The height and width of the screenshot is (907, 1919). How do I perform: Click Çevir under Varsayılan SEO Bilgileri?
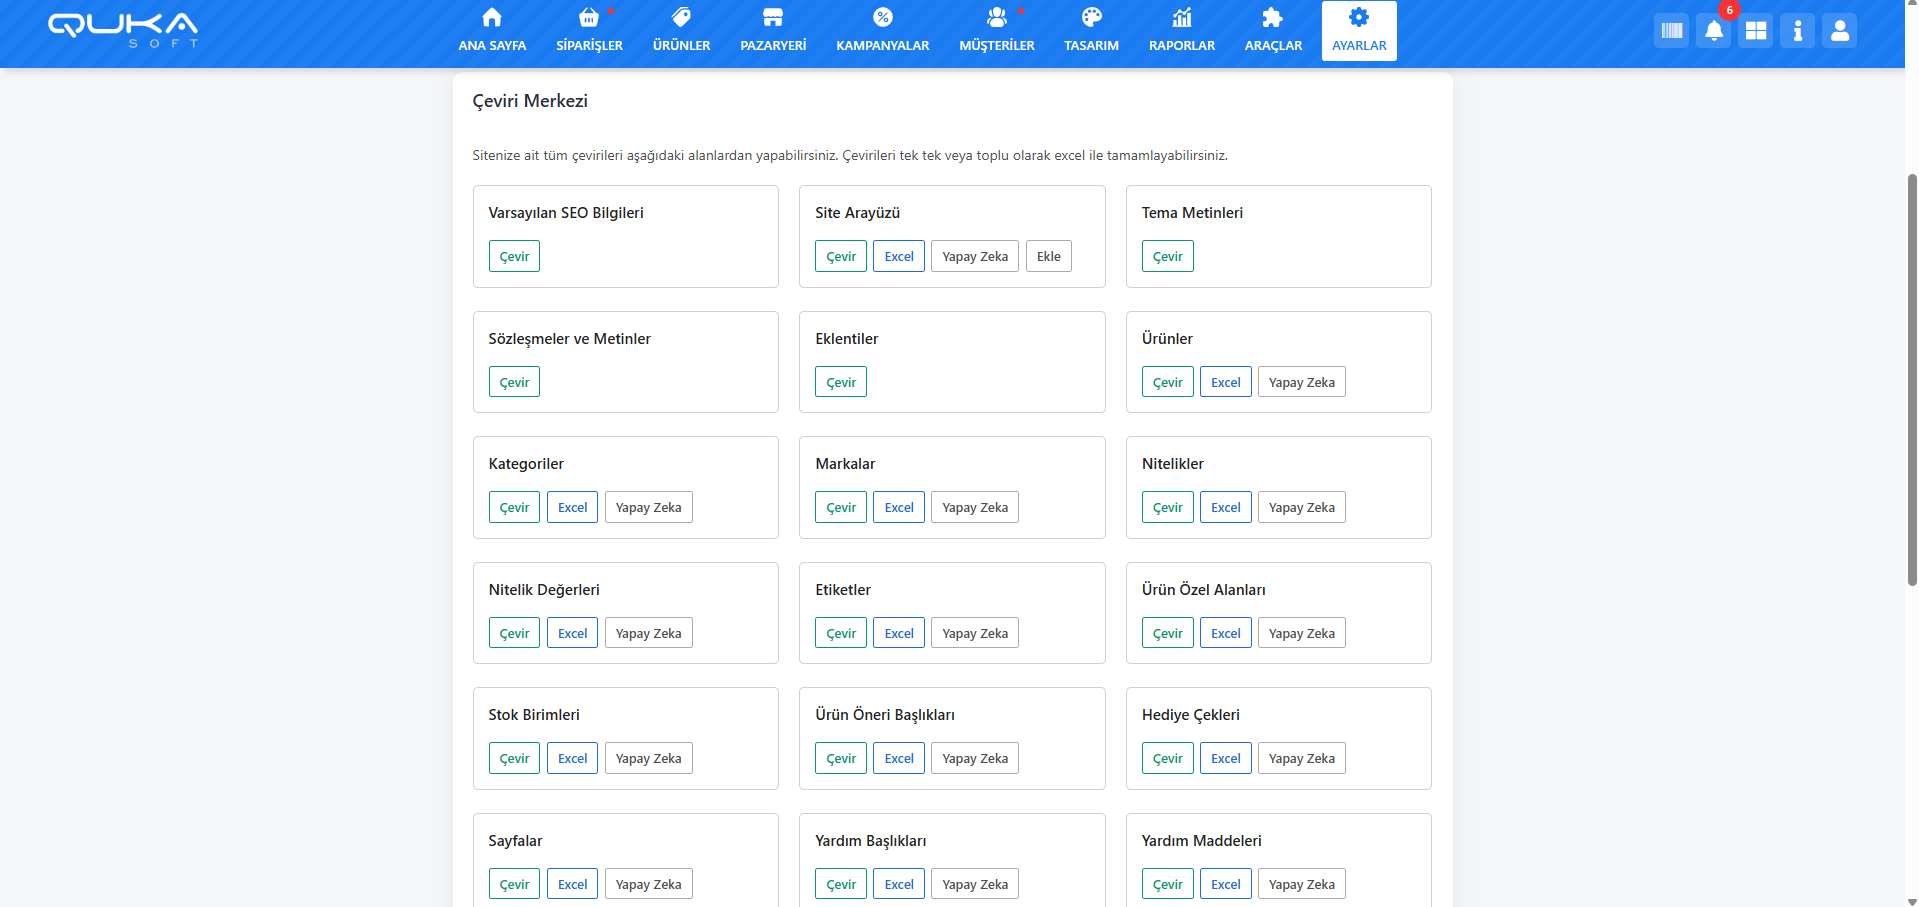click(514, 257)
